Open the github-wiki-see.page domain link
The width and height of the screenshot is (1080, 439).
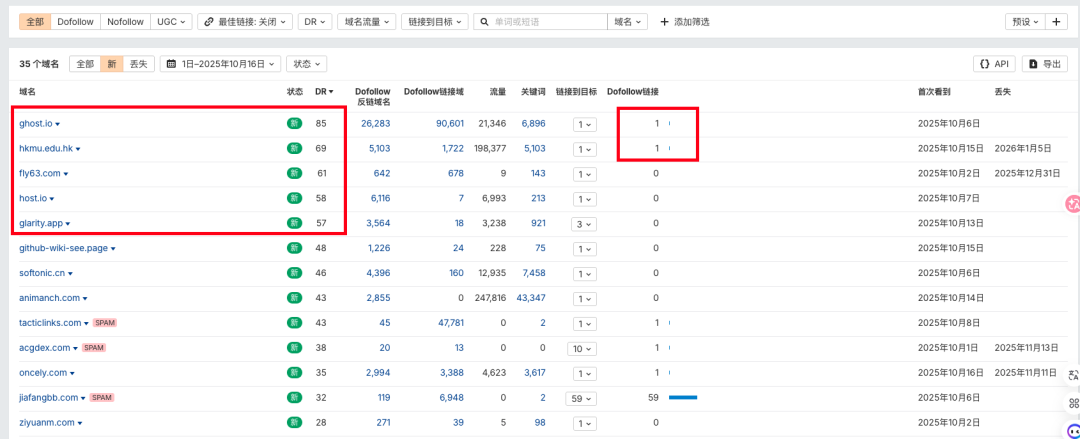(x=63, y=248)
